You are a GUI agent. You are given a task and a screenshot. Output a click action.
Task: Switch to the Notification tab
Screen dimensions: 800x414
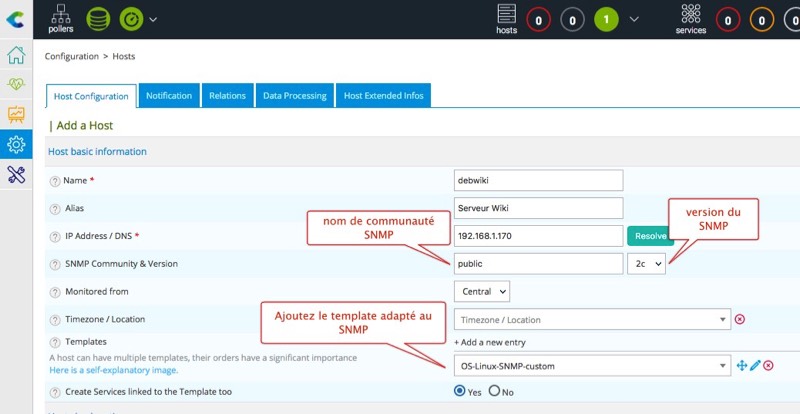point(168,96)
